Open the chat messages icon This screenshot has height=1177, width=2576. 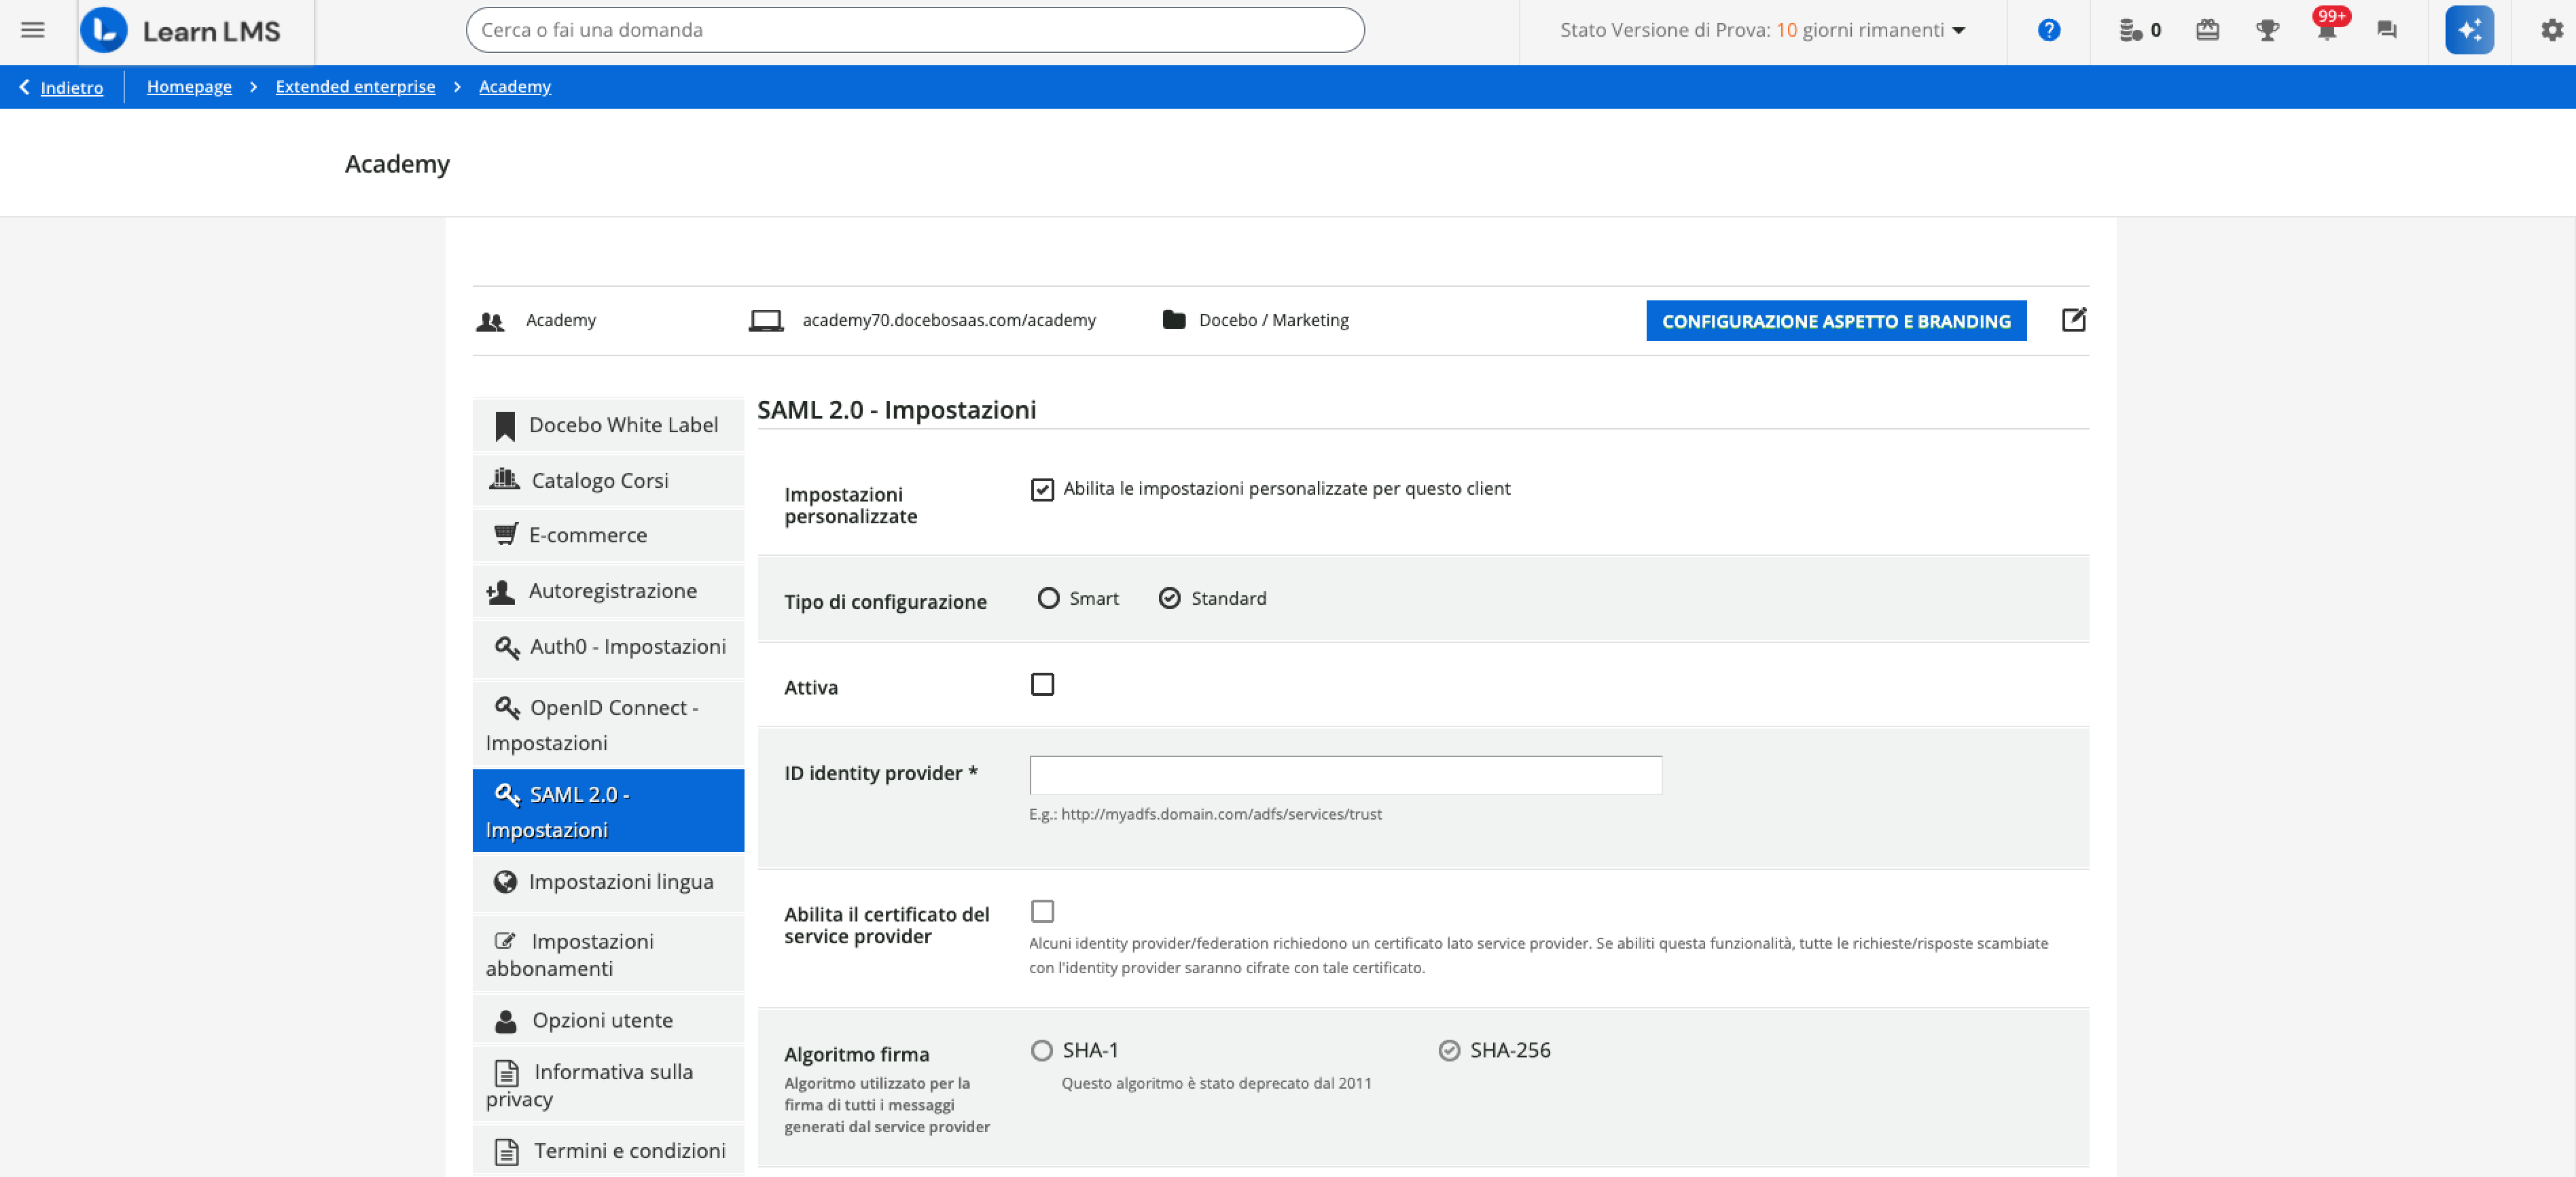(2387, 30)
